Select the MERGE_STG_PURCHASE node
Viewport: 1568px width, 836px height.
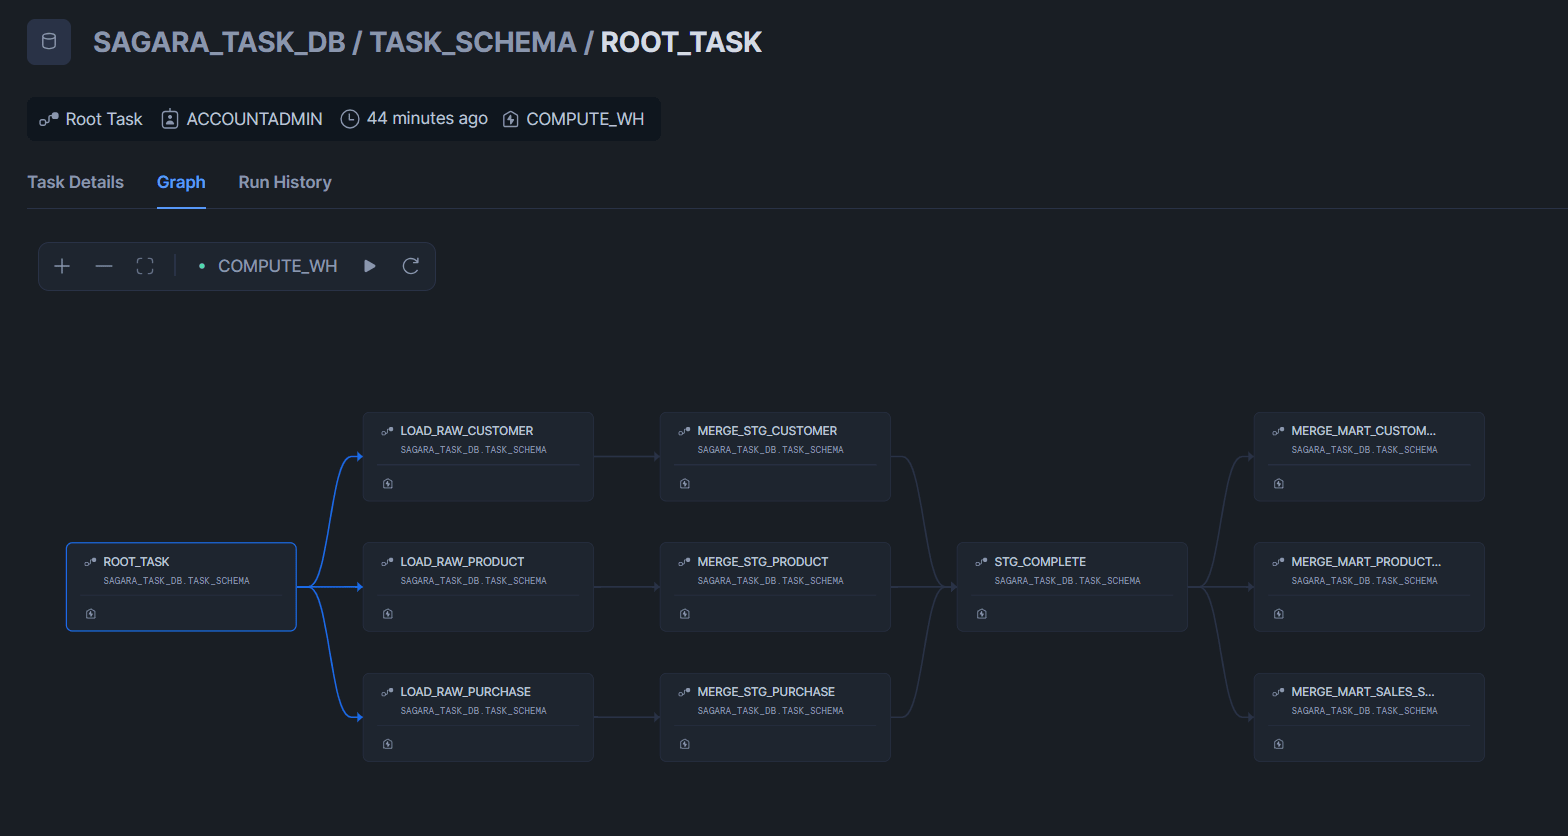[775, 717]
